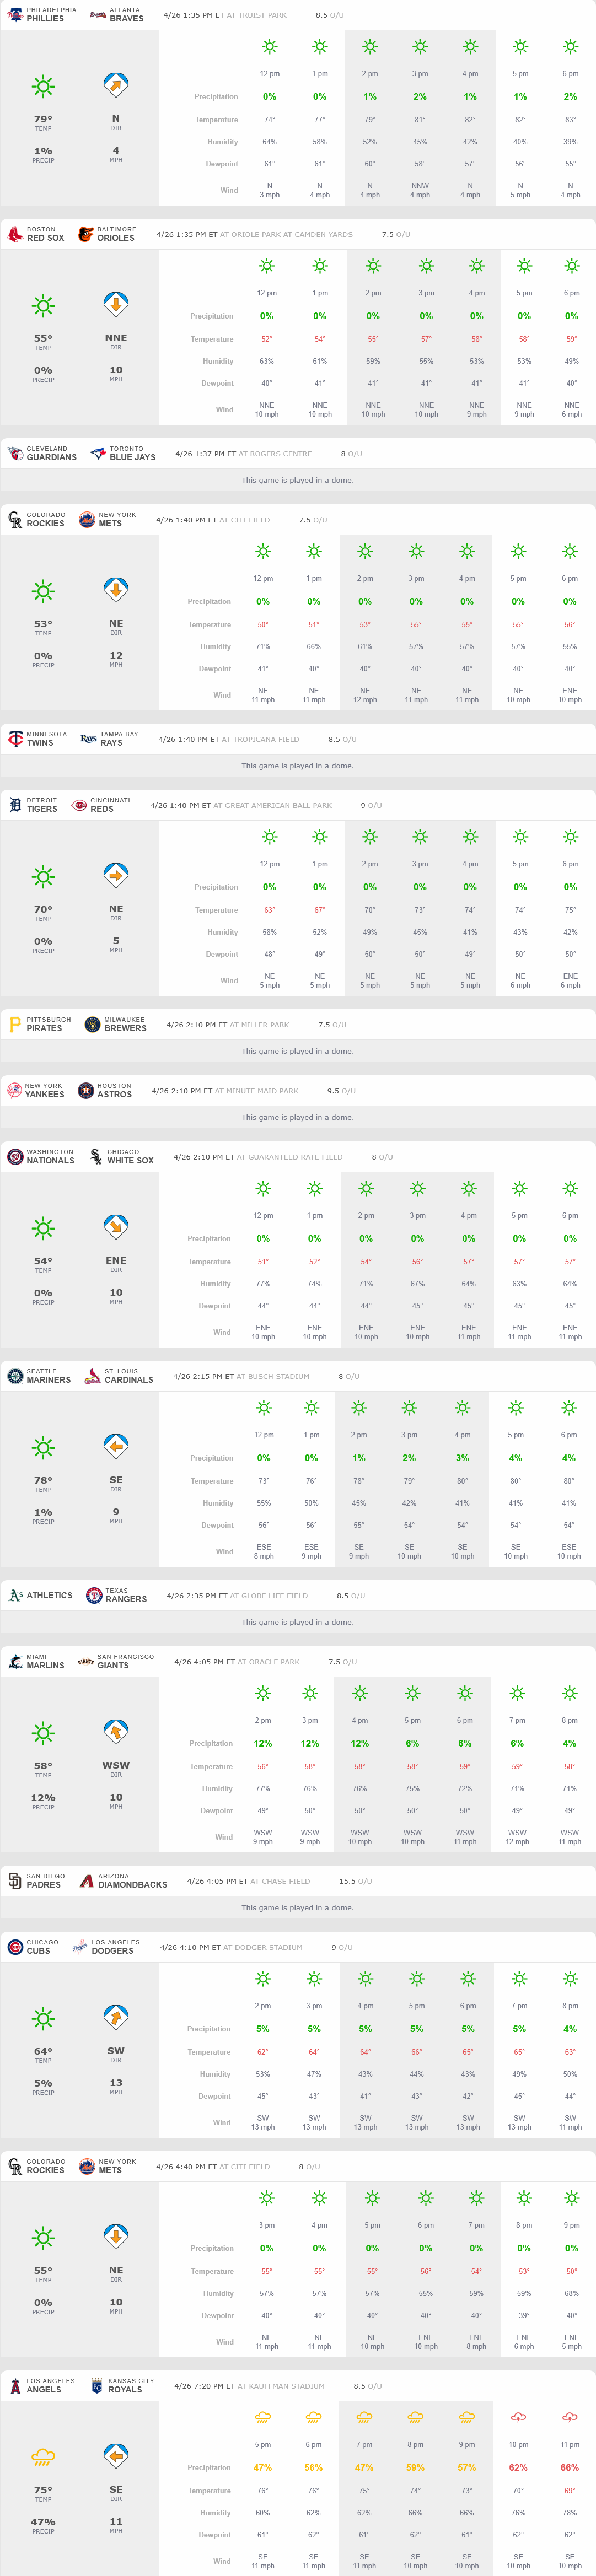
Task: Click the Tampa Bay Rays logo
Action: tap(88, 739)
